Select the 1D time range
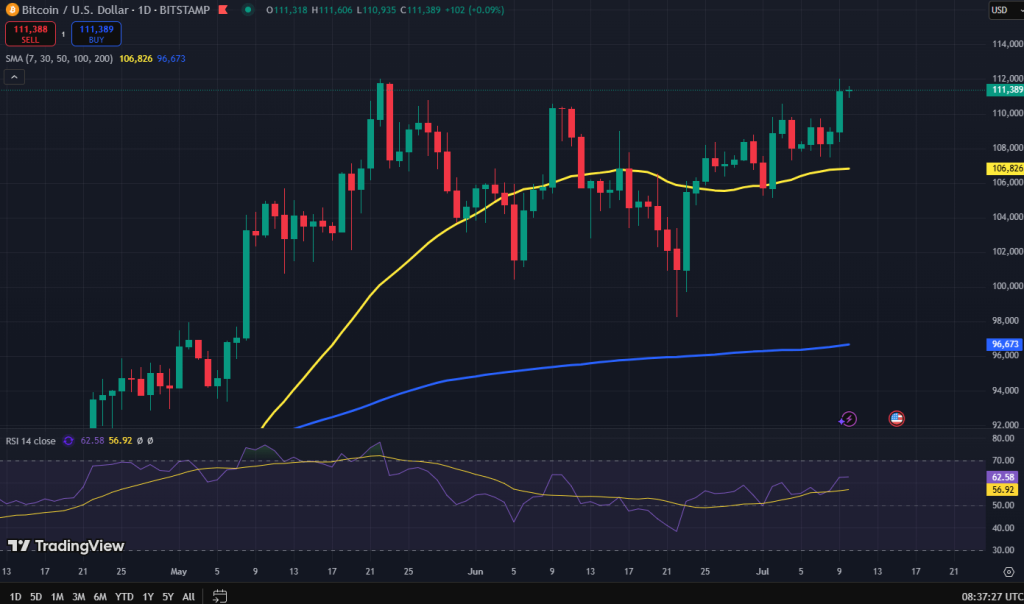 coord(15,597)
